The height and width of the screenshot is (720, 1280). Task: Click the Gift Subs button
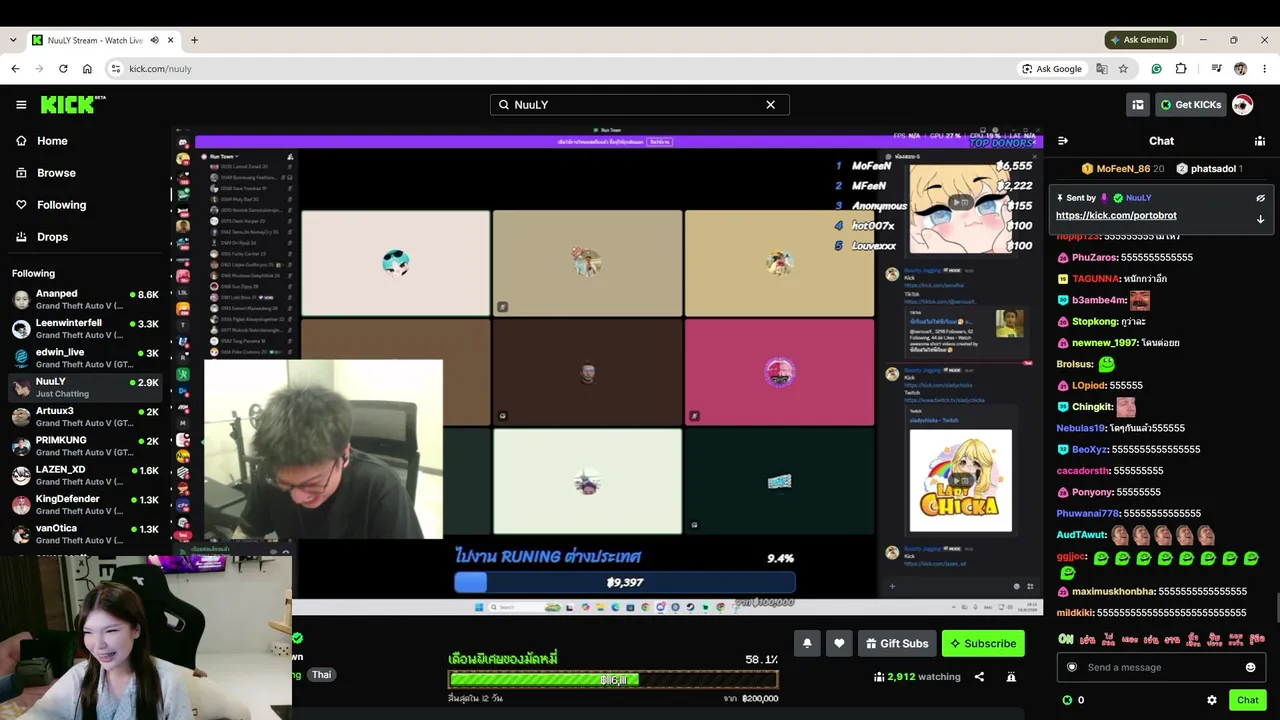897,643
